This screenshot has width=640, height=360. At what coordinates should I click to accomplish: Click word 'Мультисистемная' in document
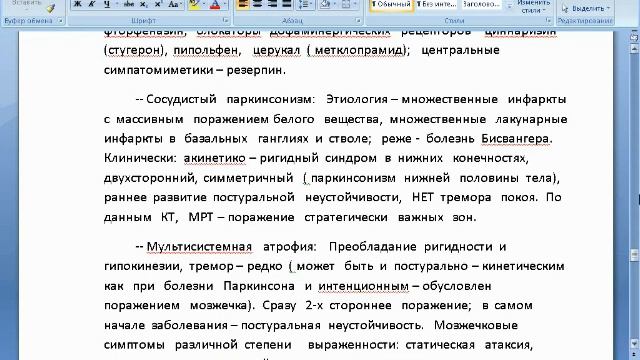[199, 247]
